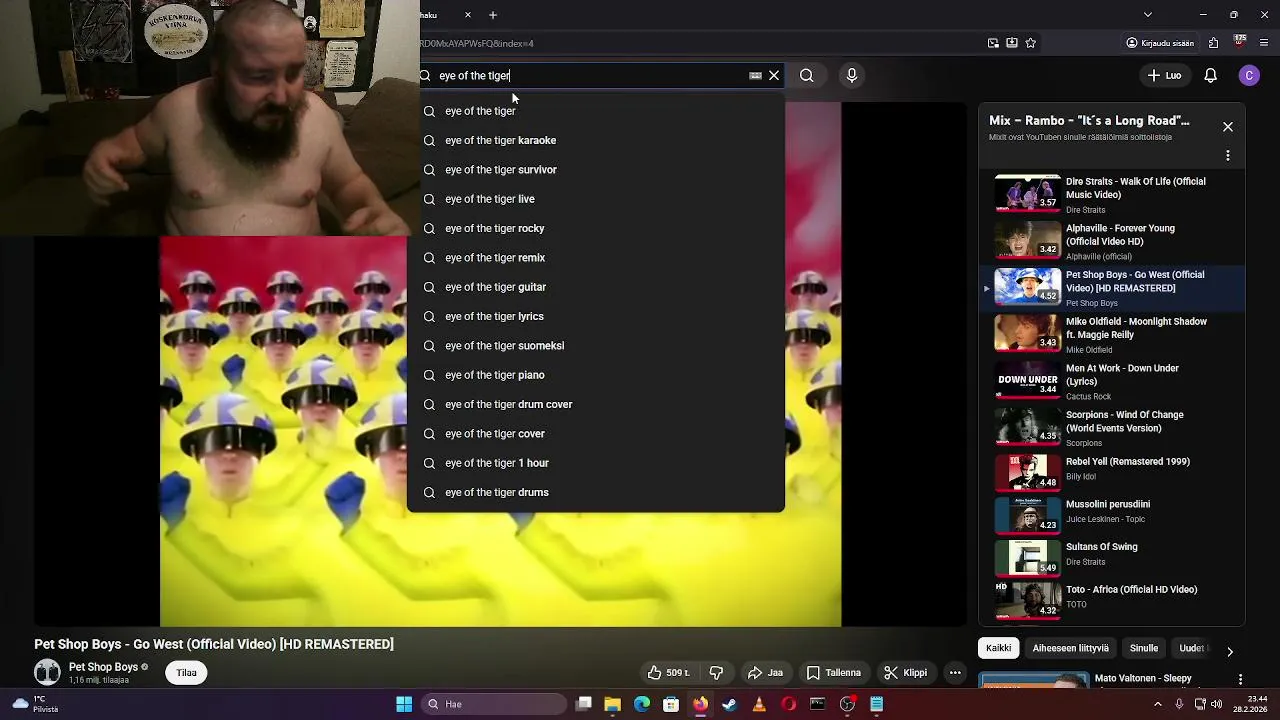
Task: Choose 'eye of the tiger suomeksi' suggestion
Action: [x=595, y=346]
